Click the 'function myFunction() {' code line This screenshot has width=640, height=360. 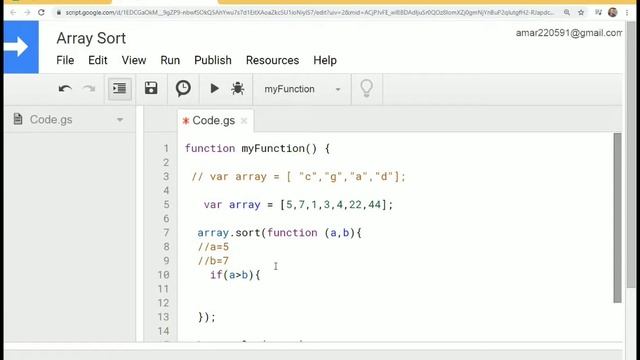[x=257, y=149]
